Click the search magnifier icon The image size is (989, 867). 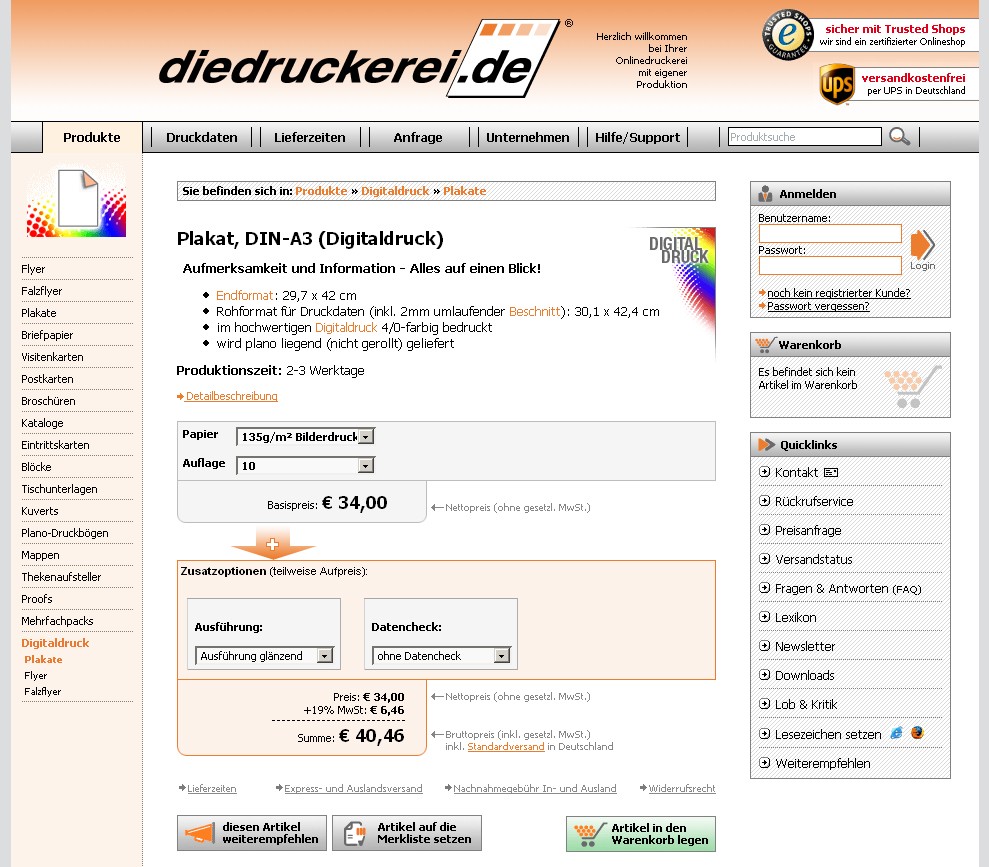click(x=899, y=136)
